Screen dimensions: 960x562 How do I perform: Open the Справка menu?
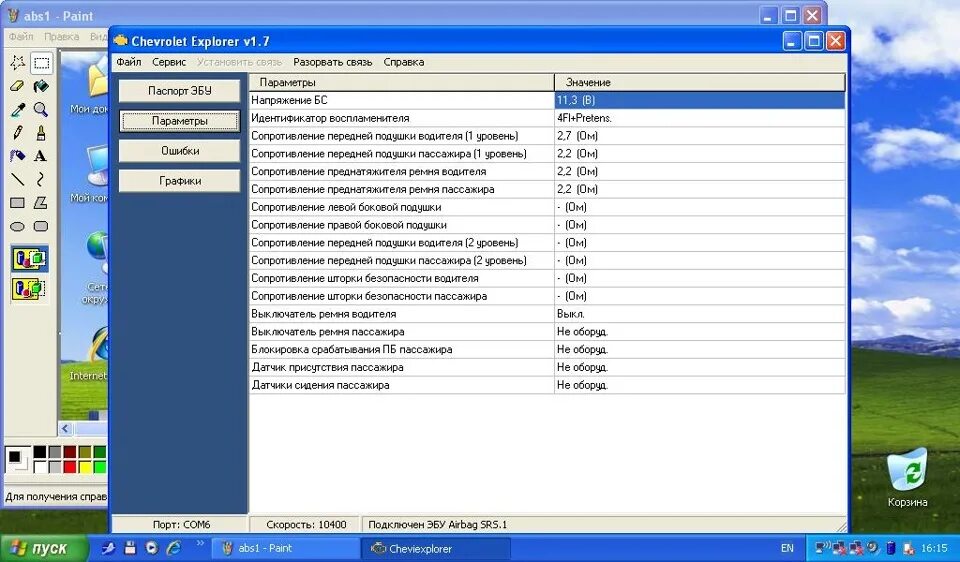pos(403,62)
